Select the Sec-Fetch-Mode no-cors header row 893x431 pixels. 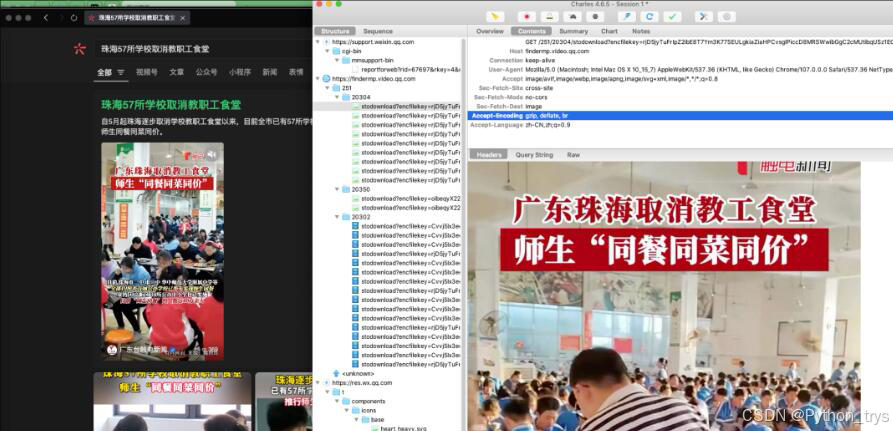click(x=680, y=97)
